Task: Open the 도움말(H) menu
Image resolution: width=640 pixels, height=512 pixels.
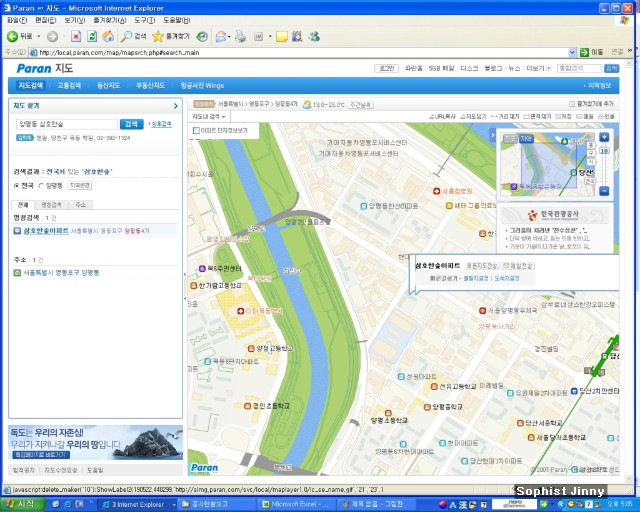Action: 177,20
